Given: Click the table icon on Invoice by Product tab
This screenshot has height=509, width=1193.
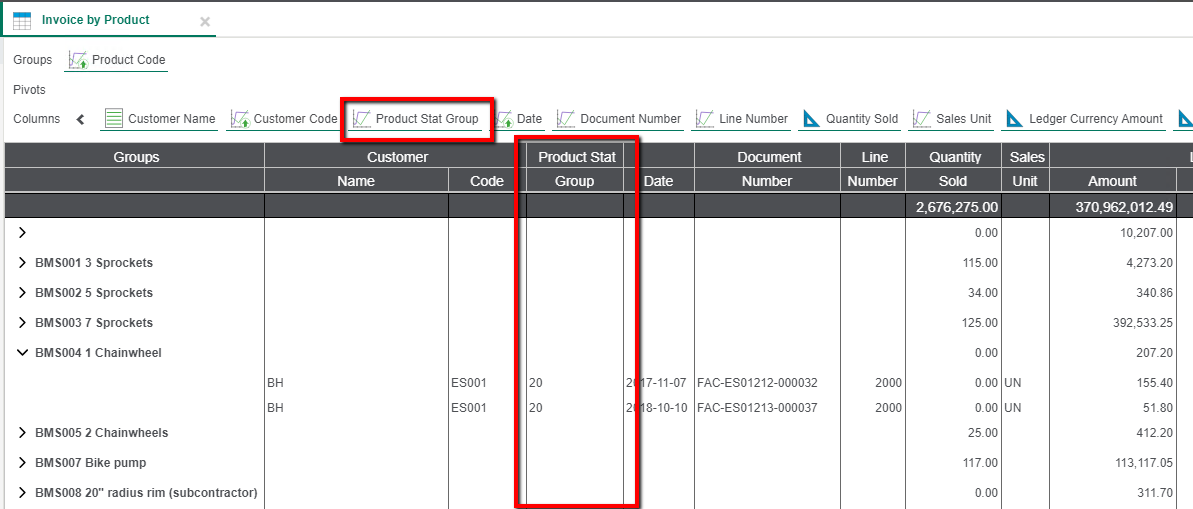Looking at the screenshot, I should 22,20.
